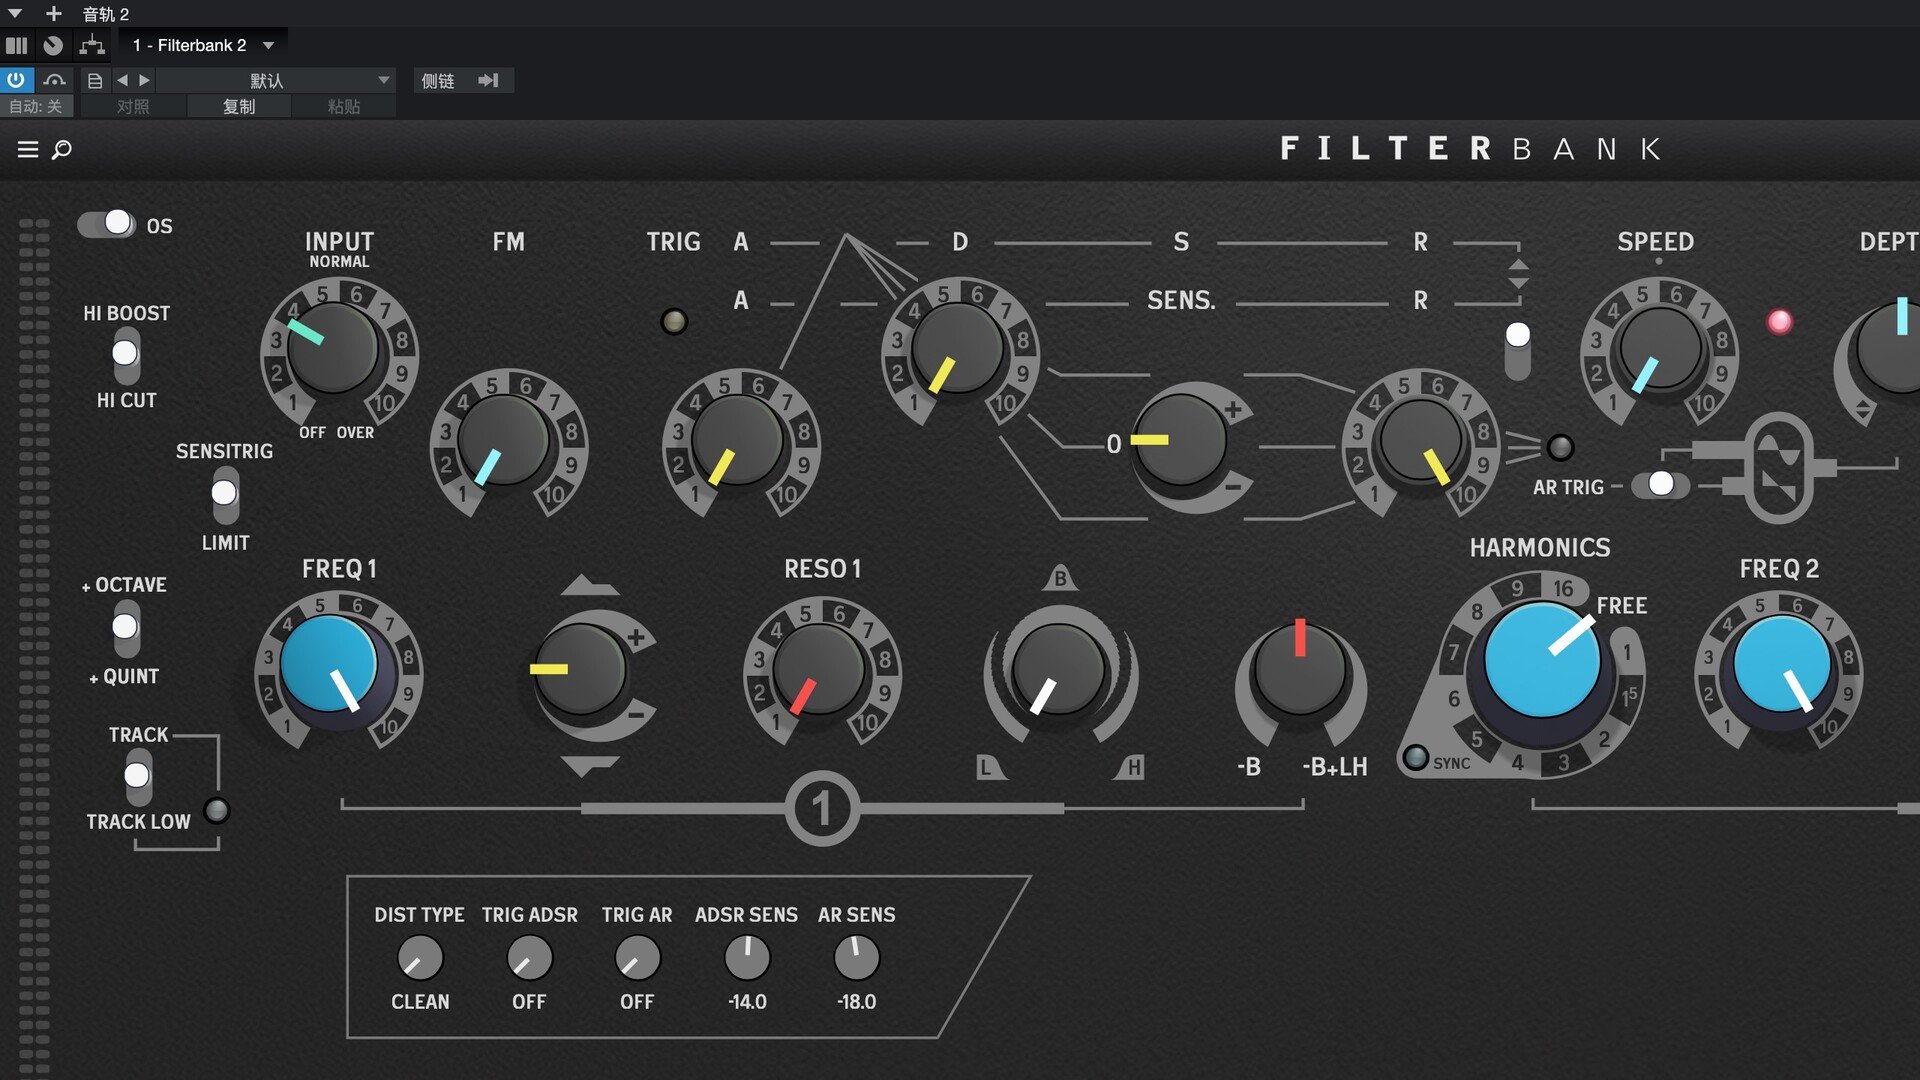The width and height of the screenshot is (1920, 1080).
Task: Click the RESO 1 knob
Action: 820,670
